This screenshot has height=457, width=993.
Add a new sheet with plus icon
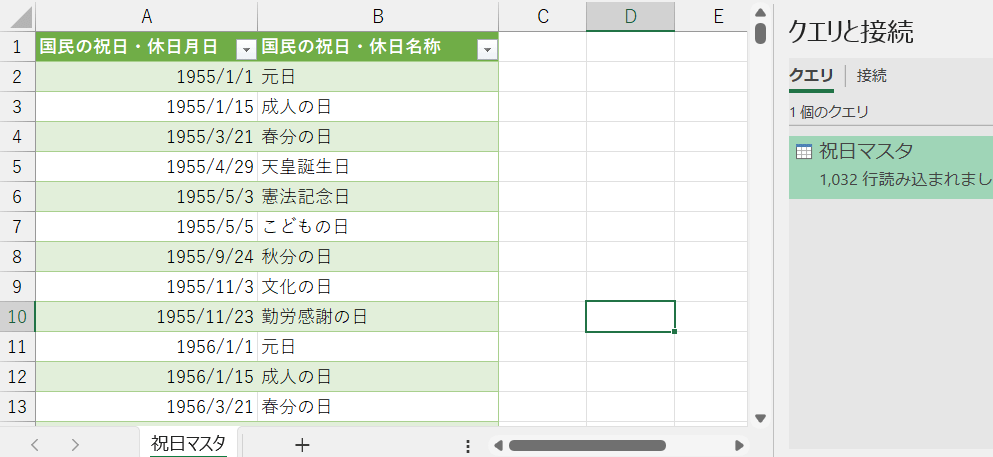pyautogui.click(x=302, y=445)
